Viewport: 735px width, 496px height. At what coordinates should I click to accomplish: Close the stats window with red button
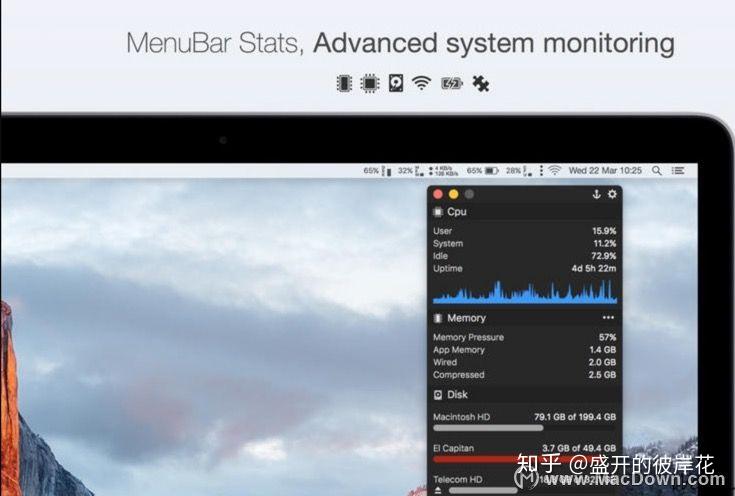438,194
